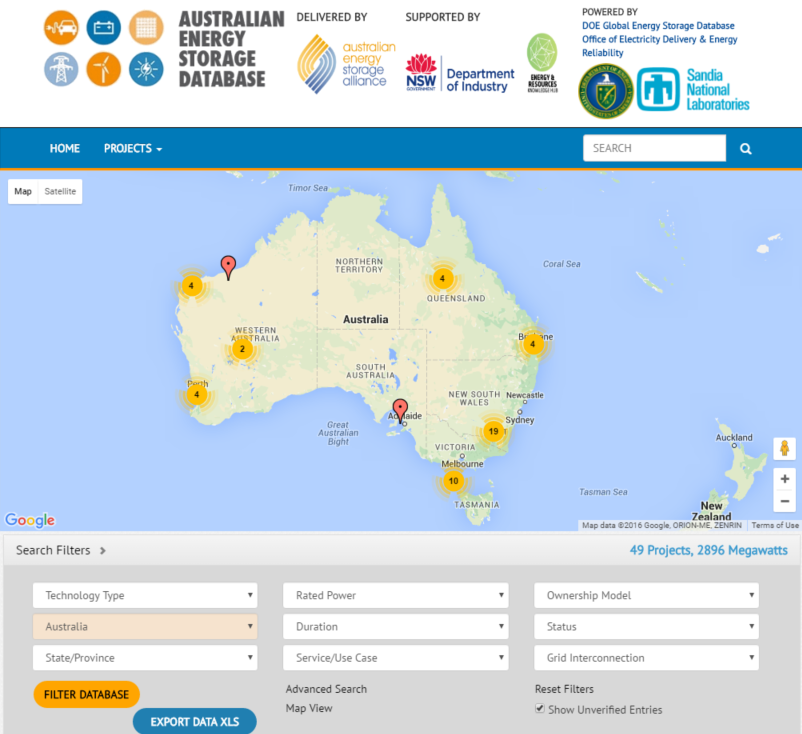Click the 49 Projects, 2896 Megawatts summary

pos(708,550)
